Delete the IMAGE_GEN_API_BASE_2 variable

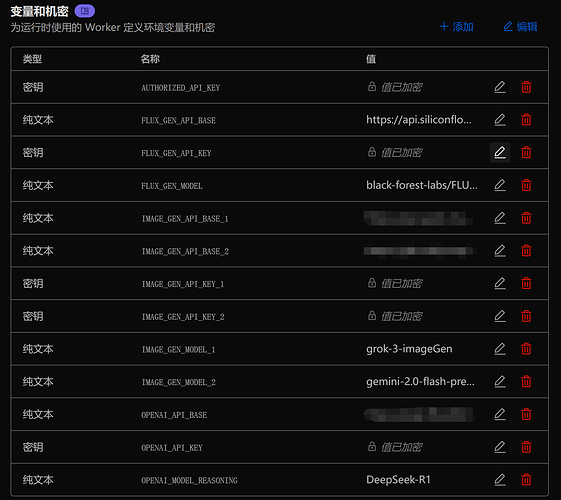(x=526, y=251)
